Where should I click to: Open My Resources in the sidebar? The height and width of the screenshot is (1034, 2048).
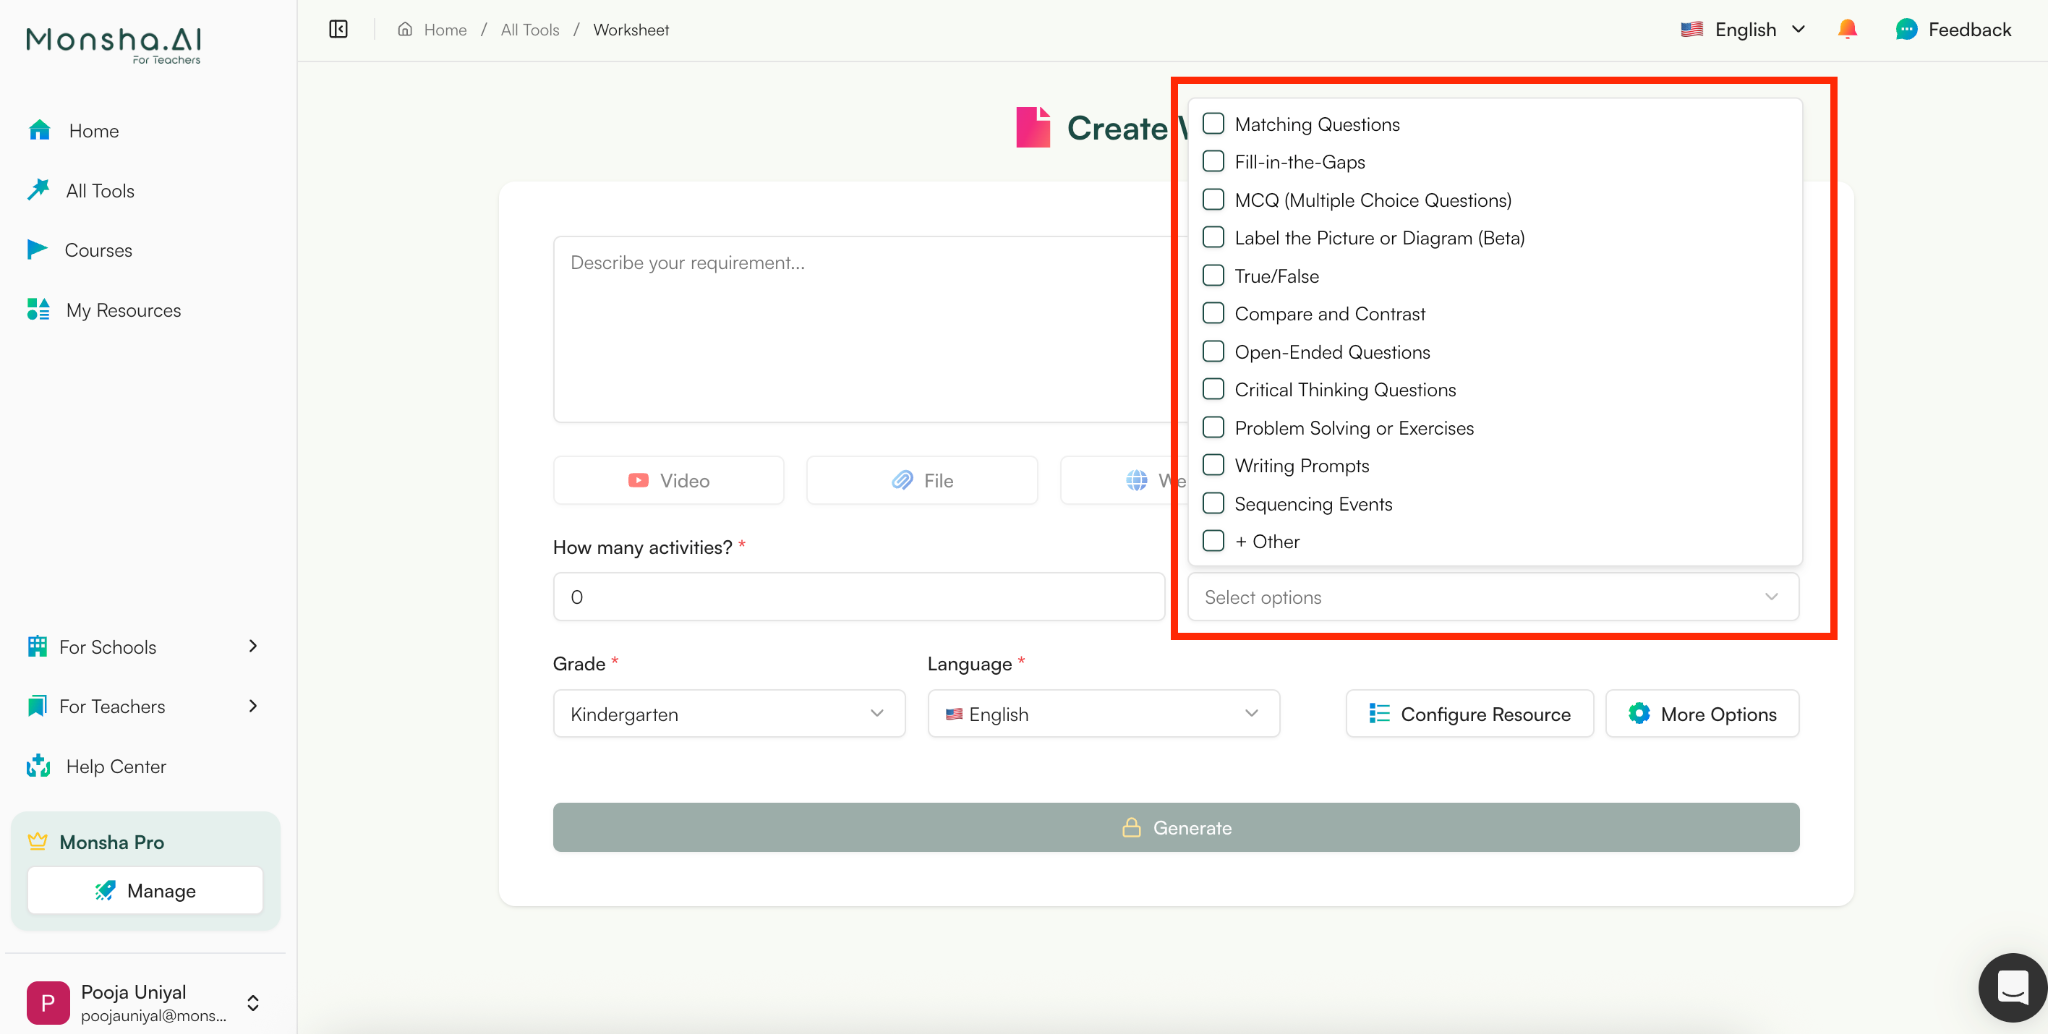[x=124, y=310]
